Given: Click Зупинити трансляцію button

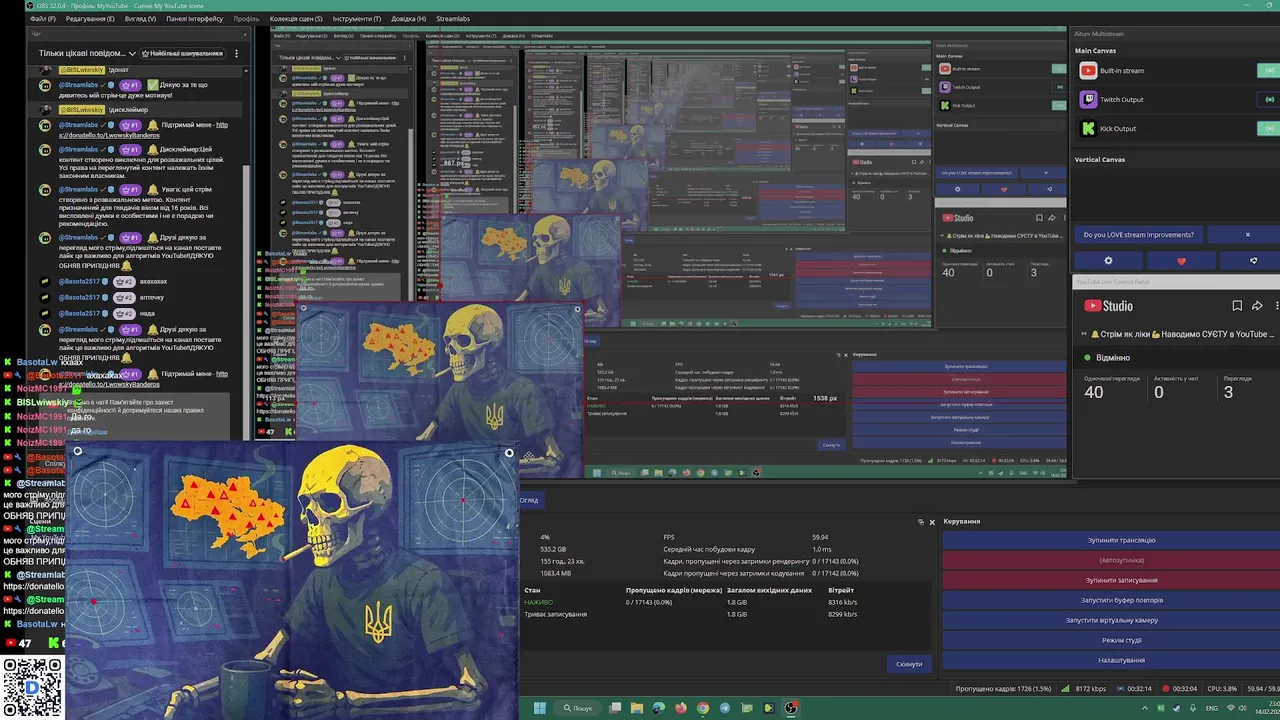Looking at the screenshot, I should pyautogui.click(x=1111, y=540).
